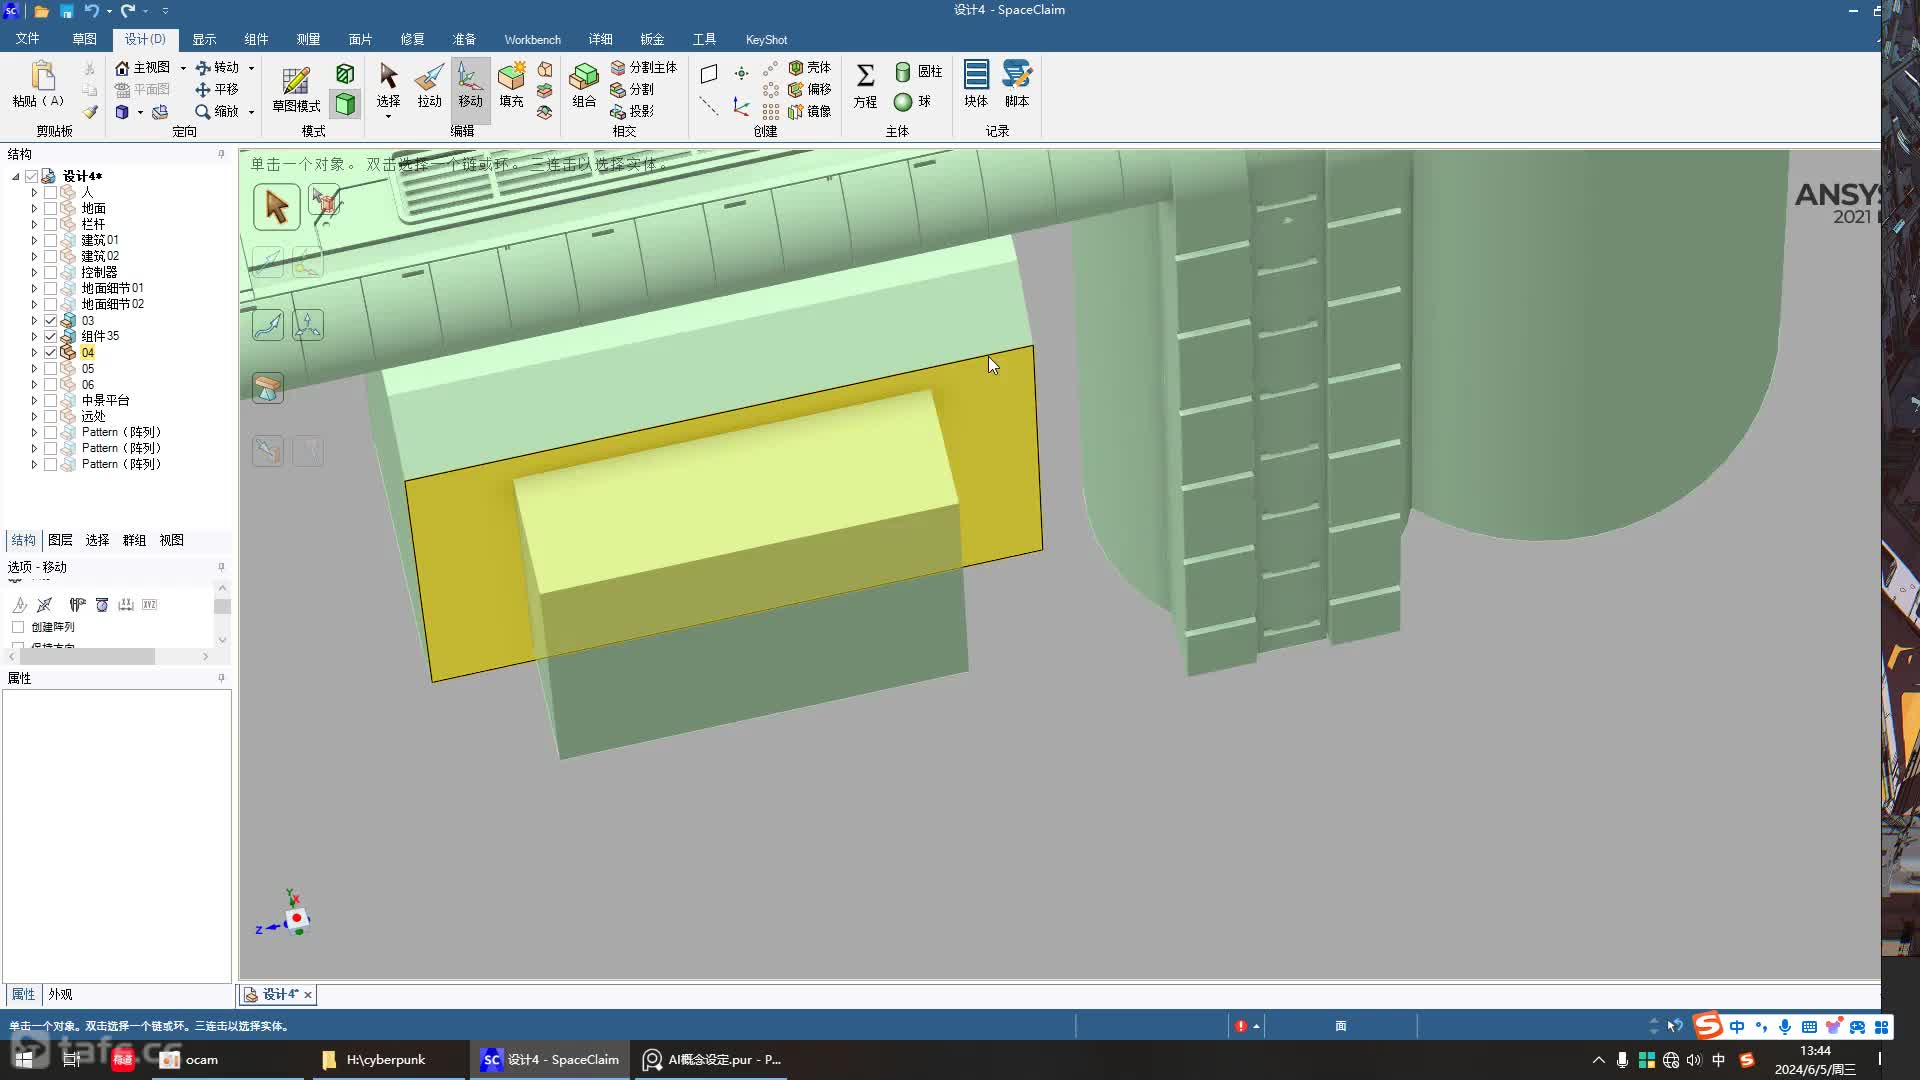Screen dimensions: 1920x1080
Task: Check the 创建阵列 option checkbox
Action: point(18,627)
